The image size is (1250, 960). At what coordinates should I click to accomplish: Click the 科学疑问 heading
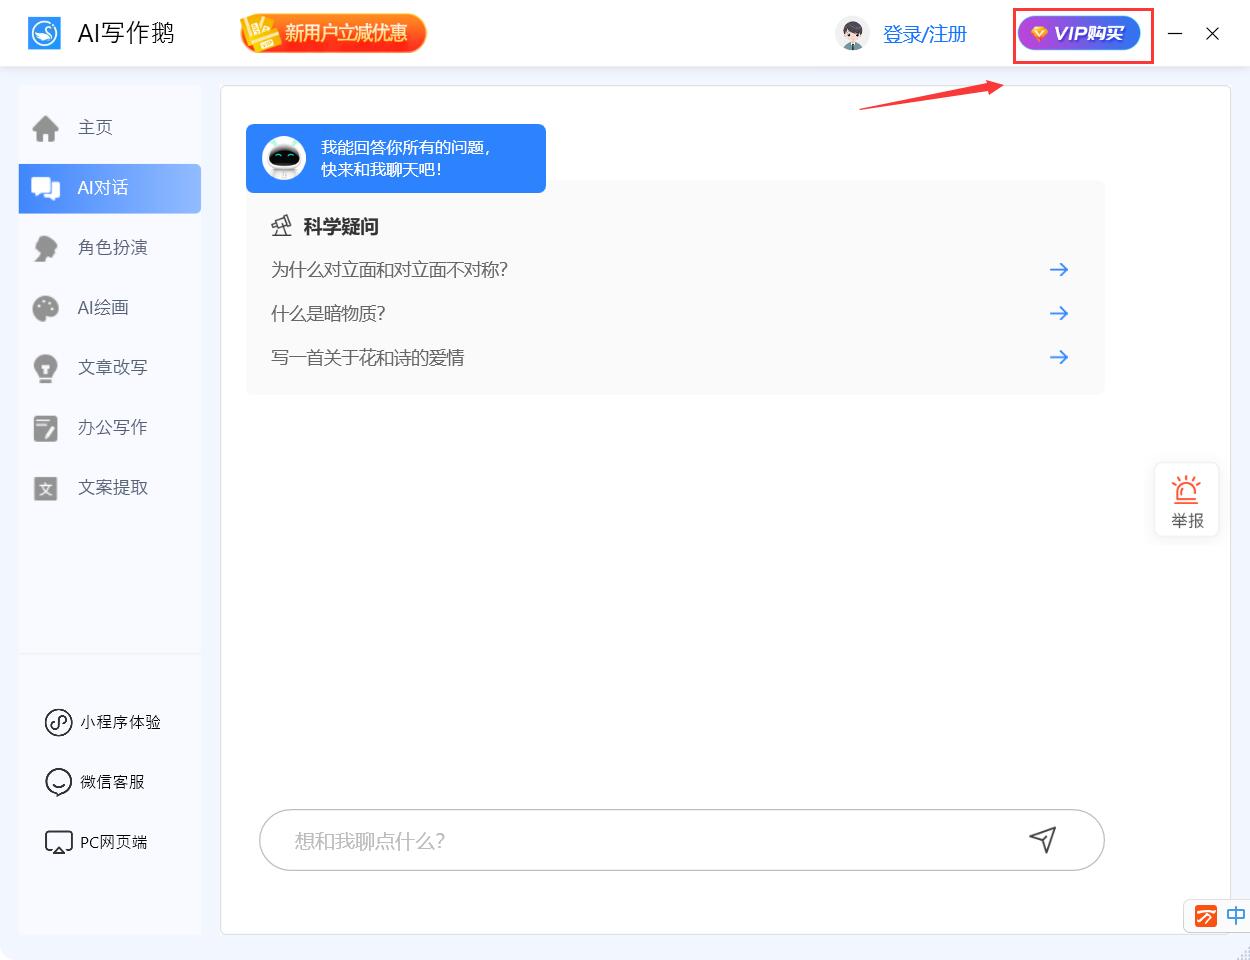[x=341, y=227]
